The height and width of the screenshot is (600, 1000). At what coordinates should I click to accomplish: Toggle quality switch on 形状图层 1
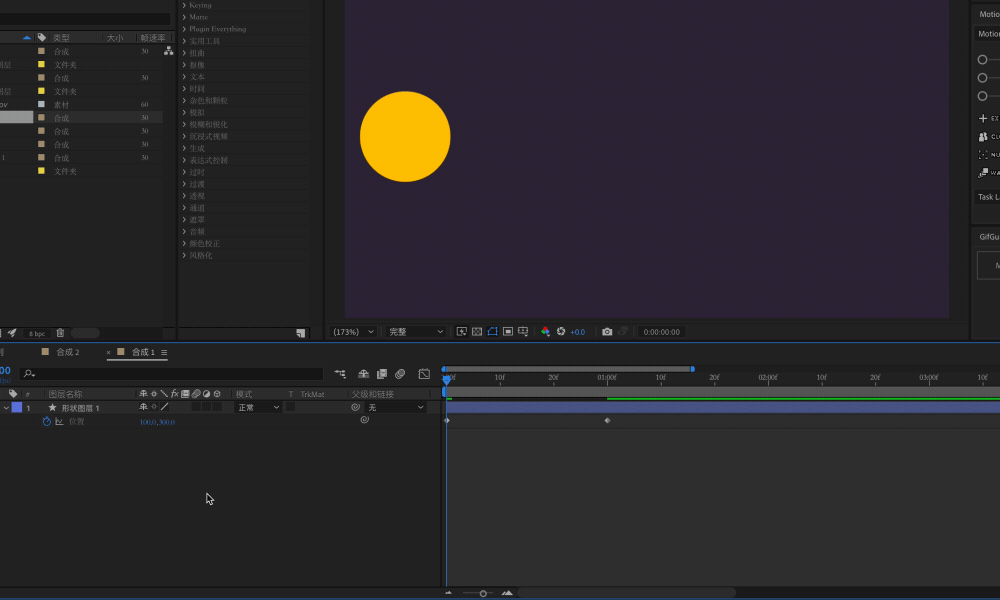coord(165,407)
